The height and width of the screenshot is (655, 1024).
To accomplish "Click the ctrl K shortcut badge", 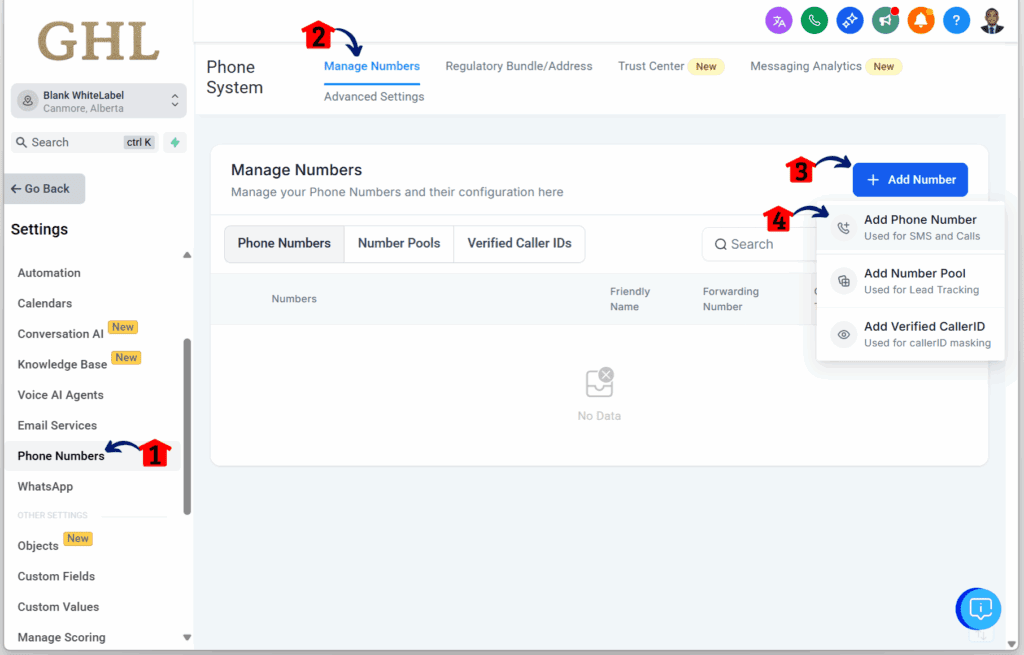I will [x=139, y=142].
